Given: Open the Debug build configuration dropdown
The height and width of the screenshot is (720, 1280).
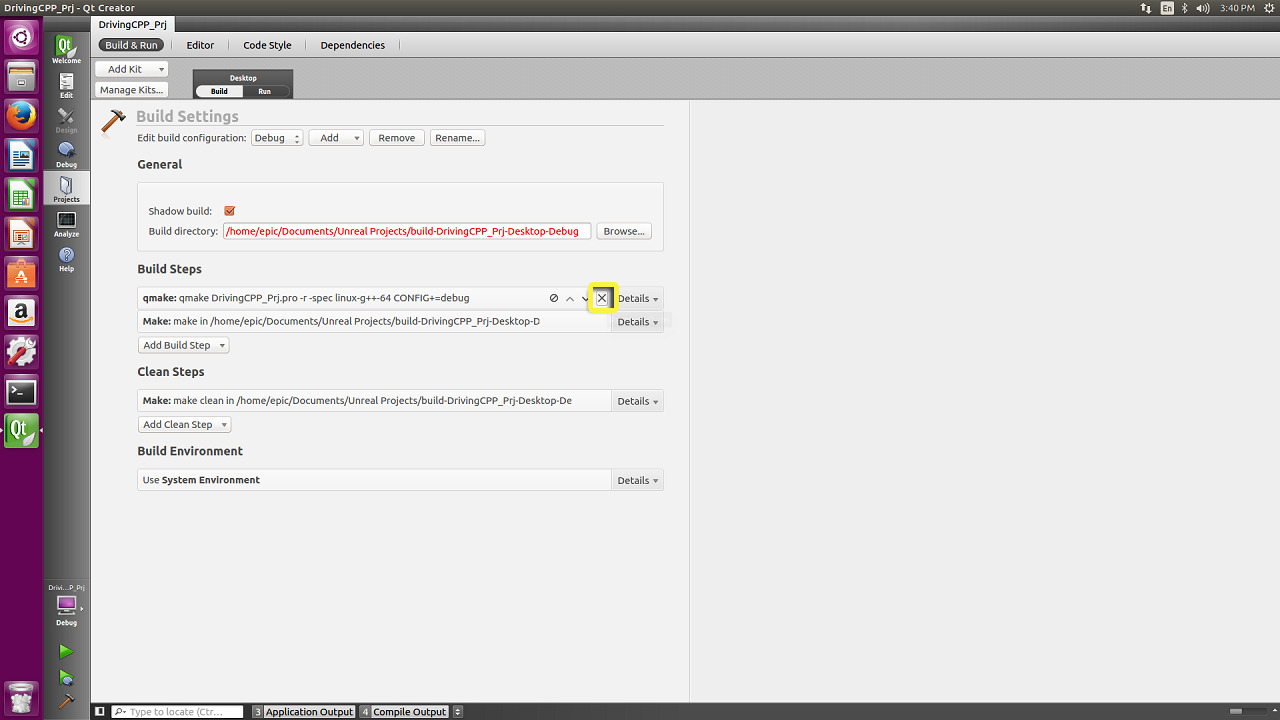Looking at the screenshot, I should pyautogui.click(x=277, y=138).
